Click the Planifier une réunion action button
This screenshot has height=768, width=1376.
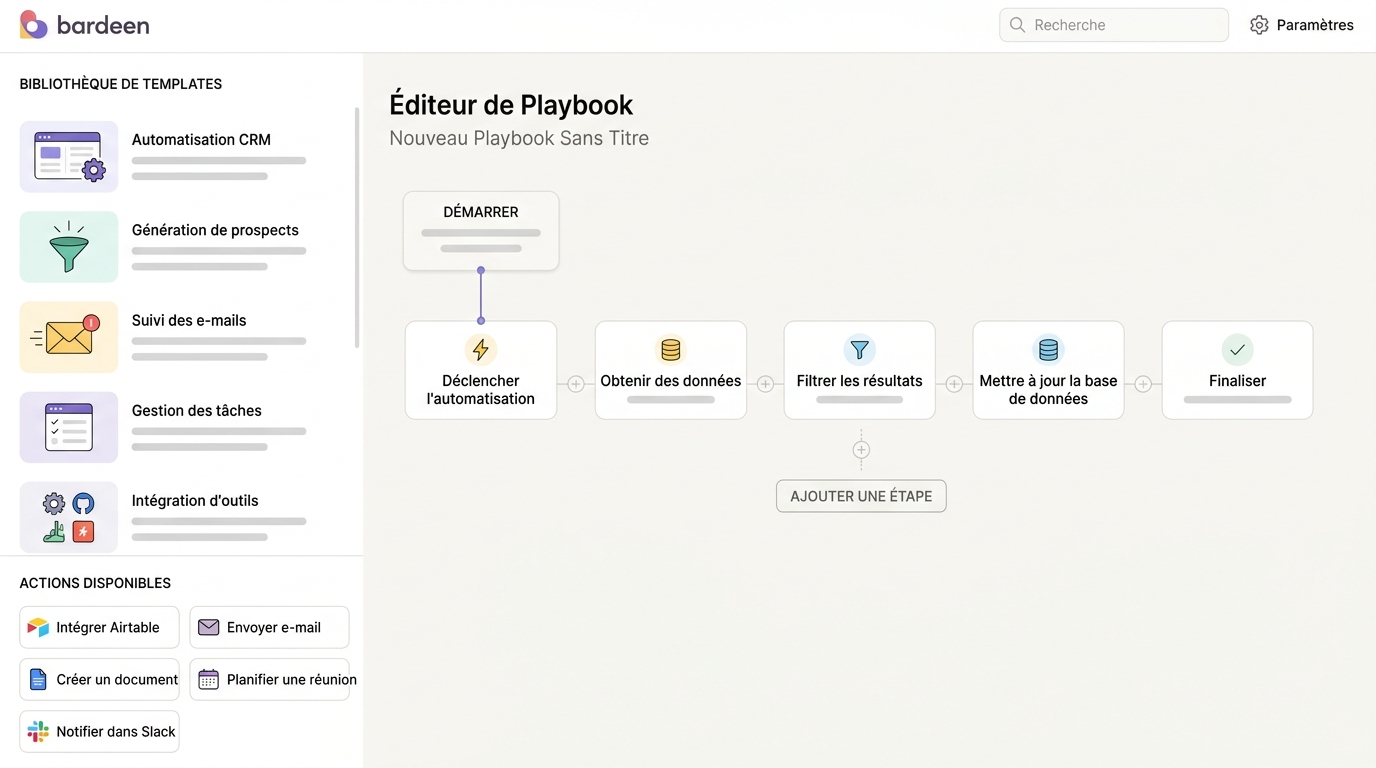click(269, 679)
